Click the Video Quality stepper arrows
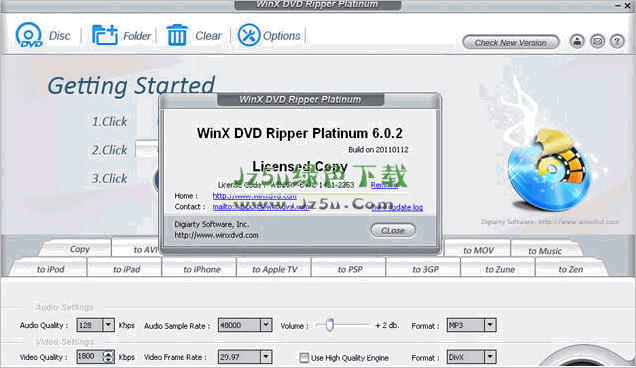636x368 pixels. pyautogui.click(x=108, y=357)
